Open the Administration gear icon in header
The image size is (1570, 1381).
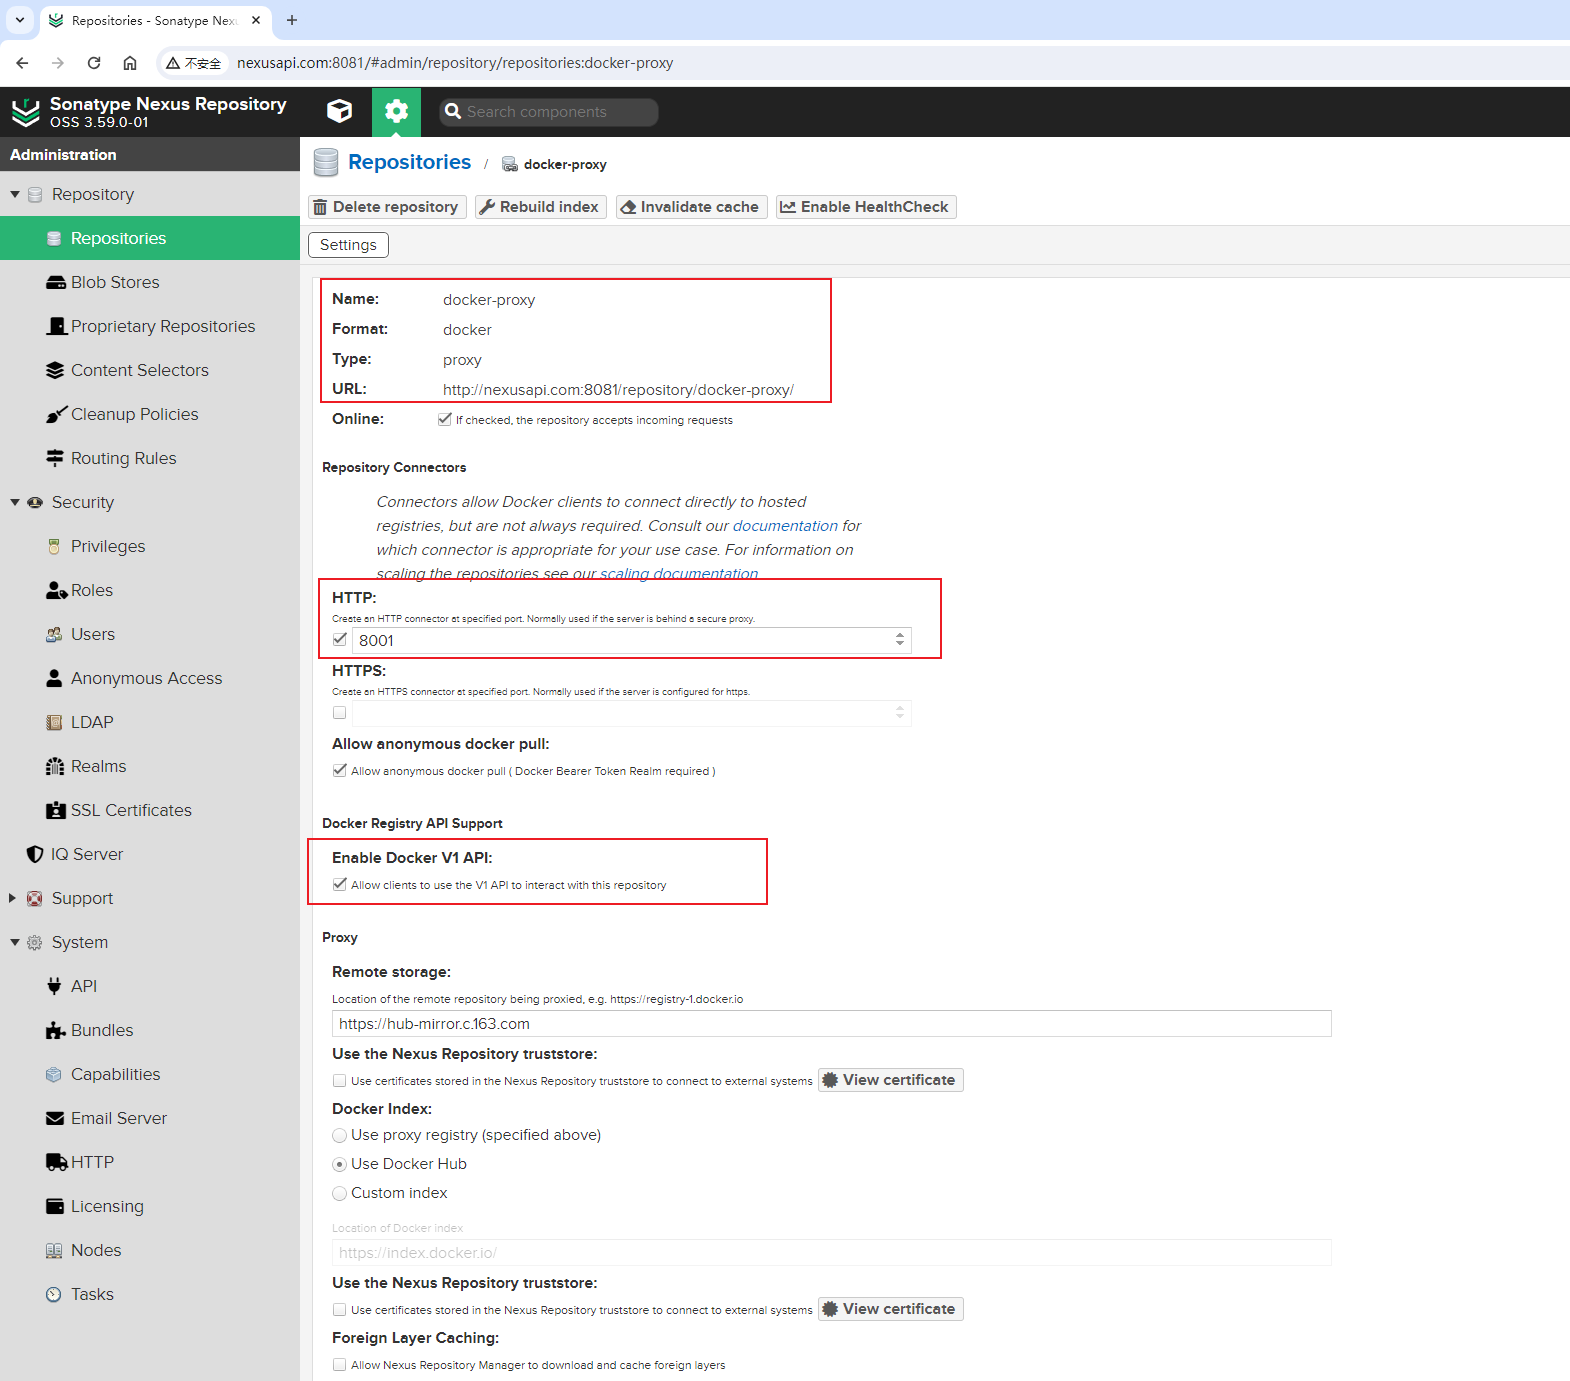tap(396, 111)
